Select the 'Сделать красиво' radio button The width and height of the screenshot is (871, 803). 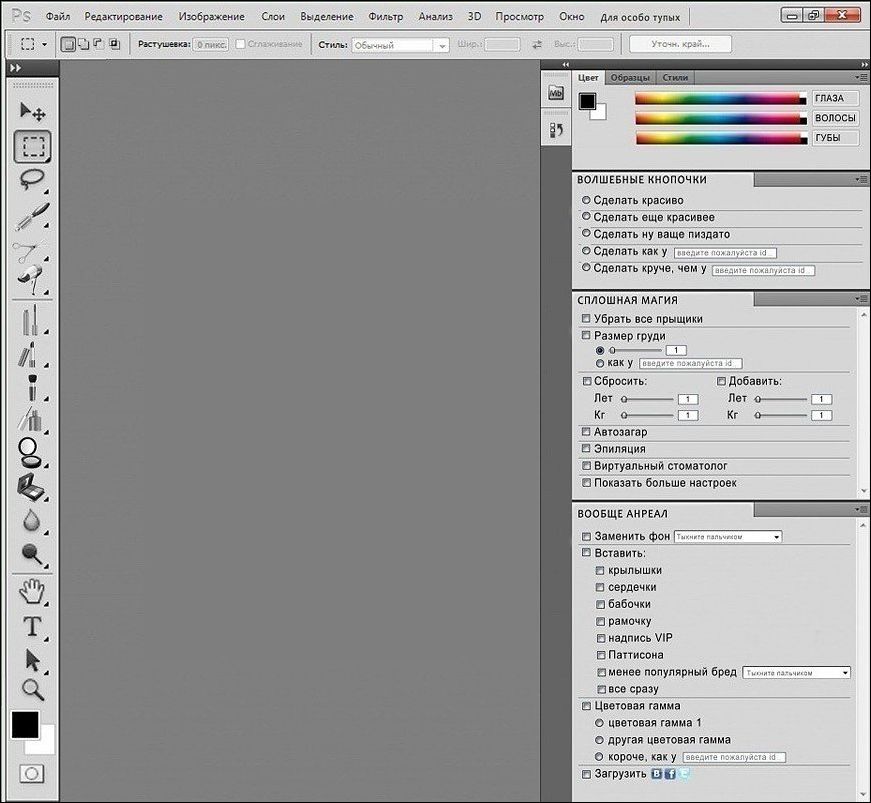click(586, 200)
